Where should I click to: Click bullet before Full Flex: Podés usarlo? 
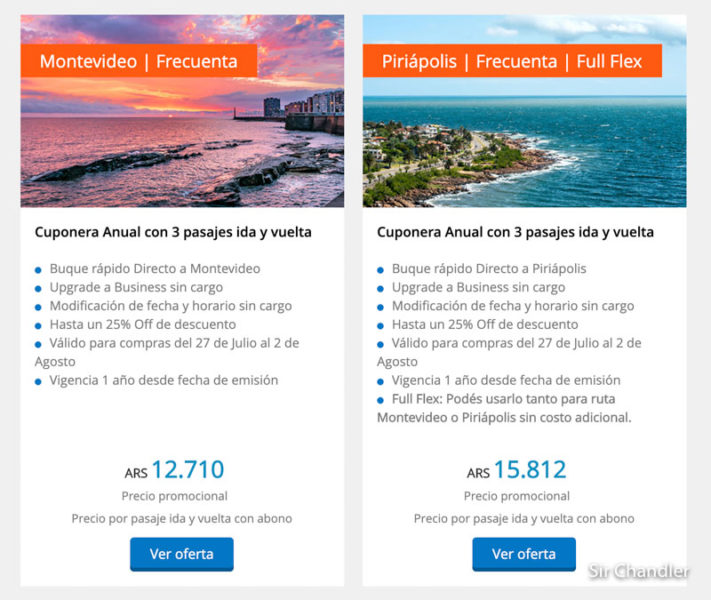click(380, 400)
